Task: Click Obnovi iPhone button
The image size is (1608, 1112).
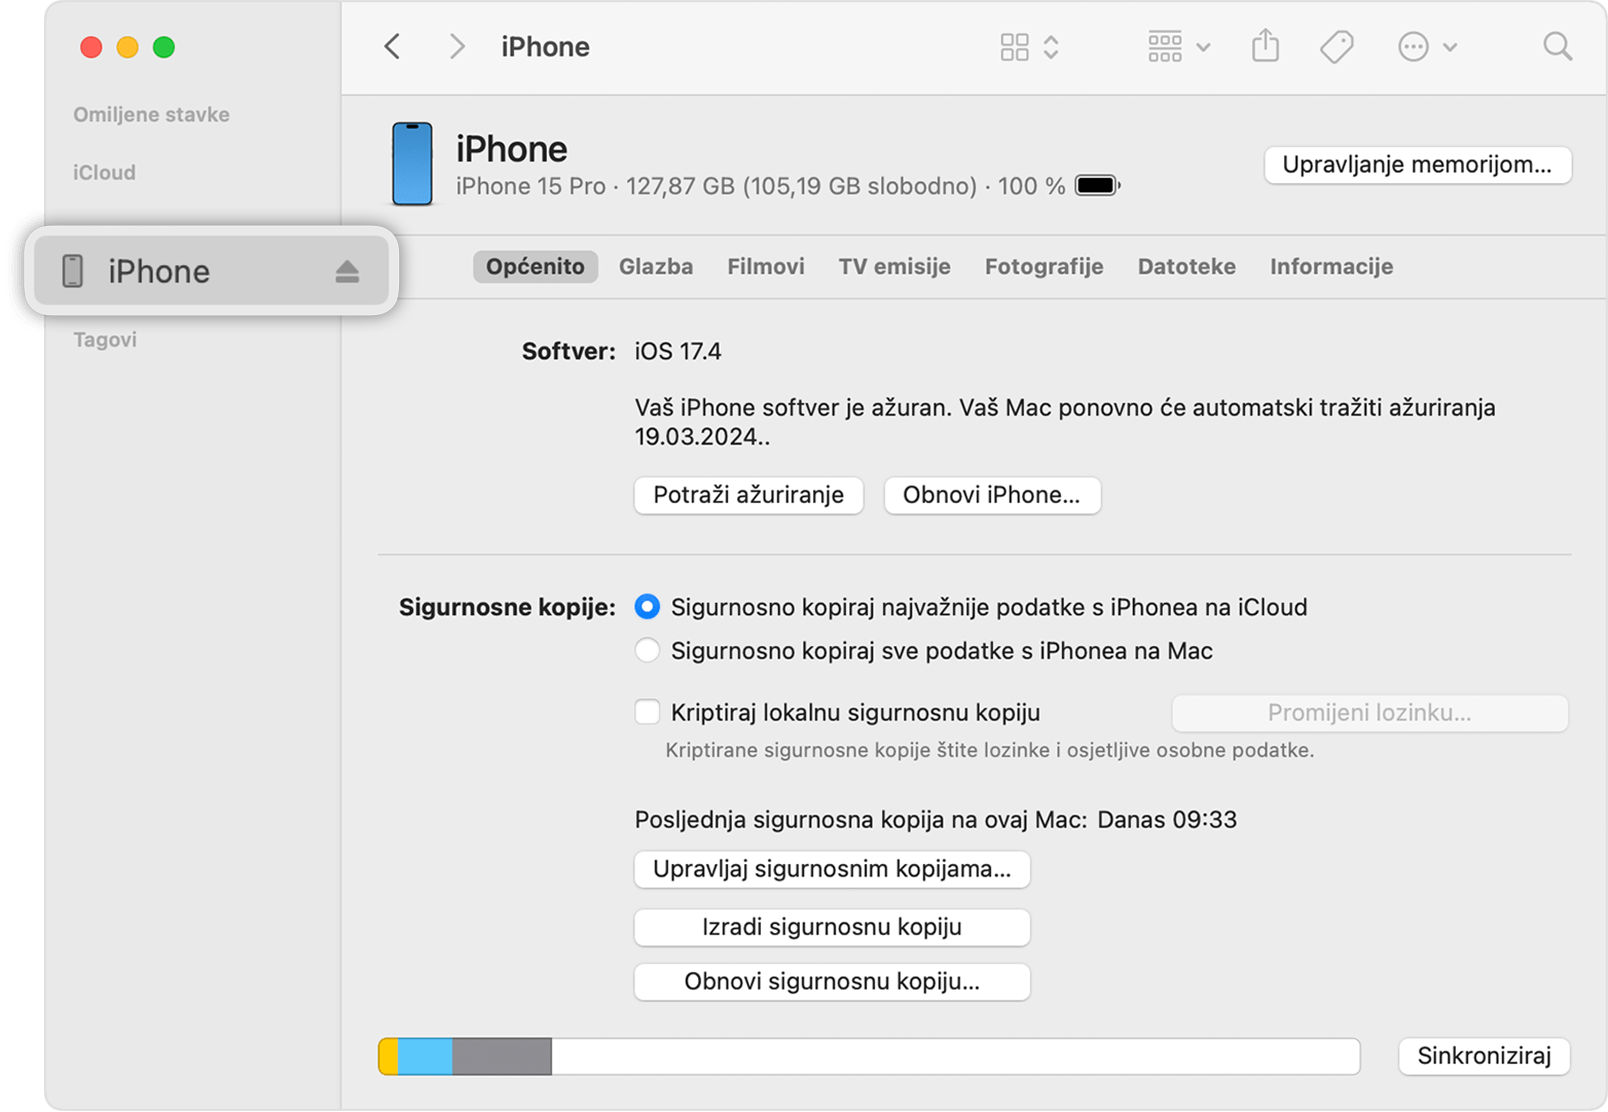Action: pos(992,495)
